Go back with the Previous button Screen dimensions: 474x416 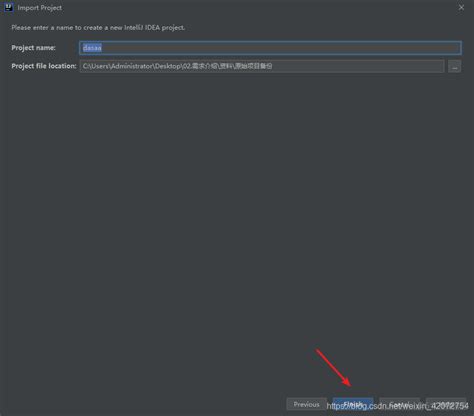(x=306, y=404)
